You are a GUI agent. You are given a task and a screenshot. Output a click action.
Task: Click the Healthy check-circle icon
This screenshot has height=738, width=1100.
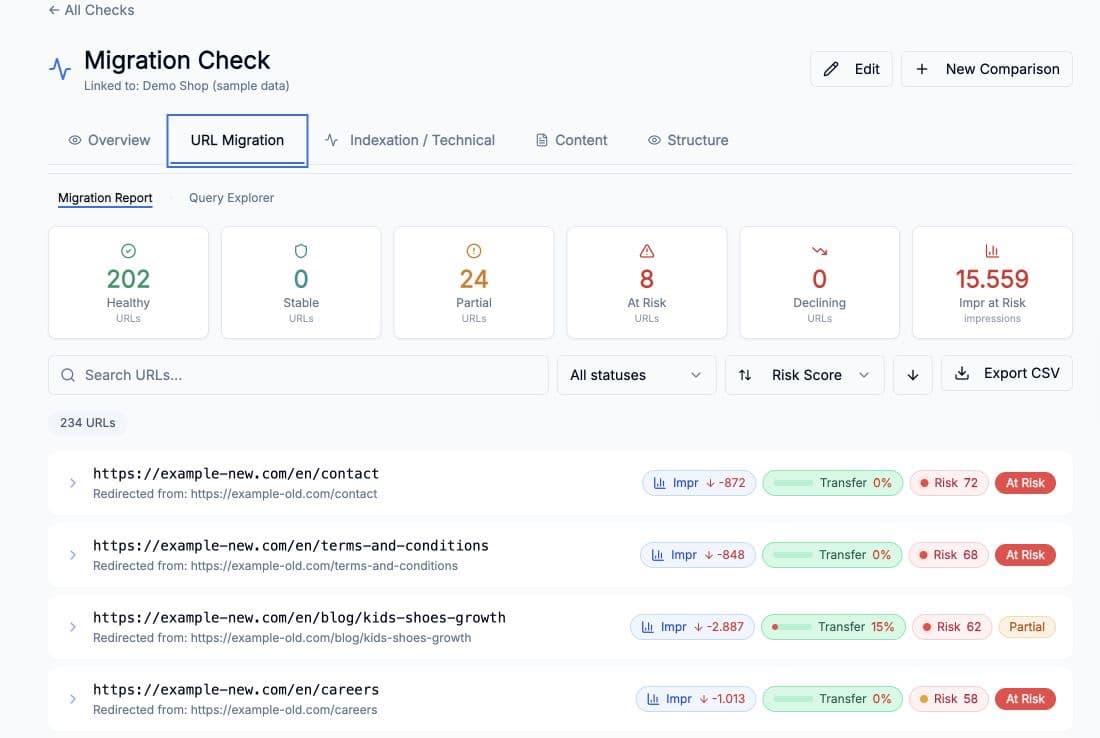click(128, 250)
